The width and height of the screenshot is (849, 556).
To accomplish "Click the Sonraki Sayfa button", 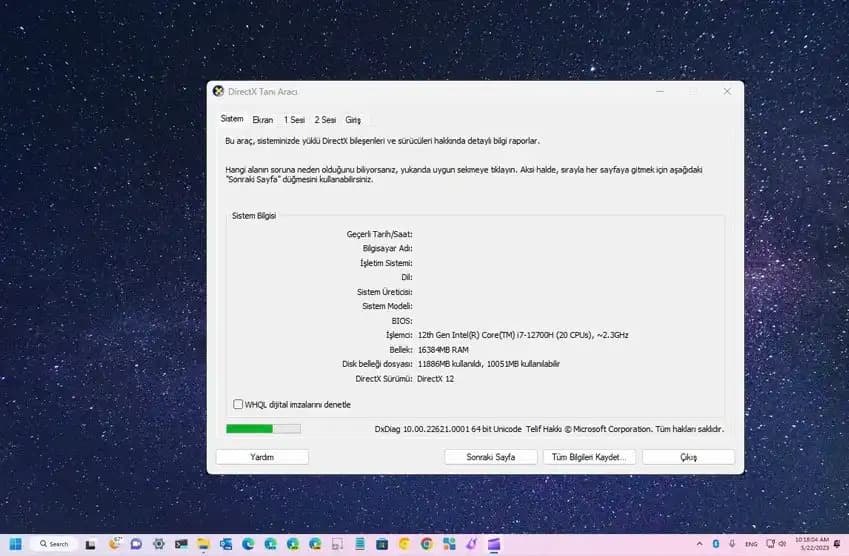I will click(x=490, y=457).
